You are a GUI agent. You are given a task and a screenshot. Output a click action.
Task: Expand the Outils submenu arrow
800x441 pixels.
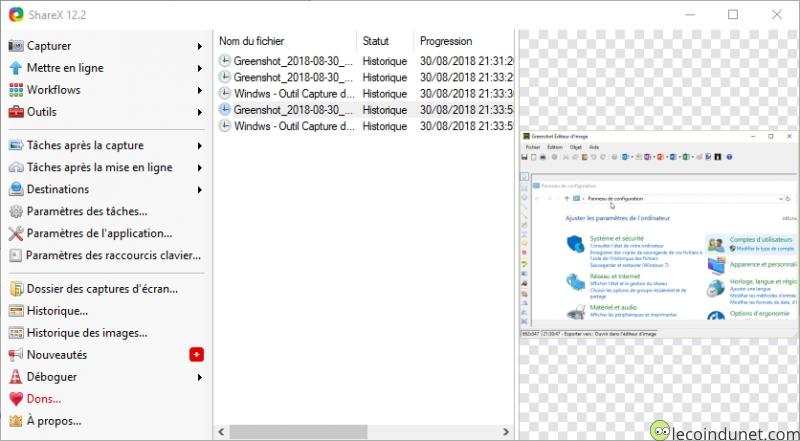click(200, 112)
